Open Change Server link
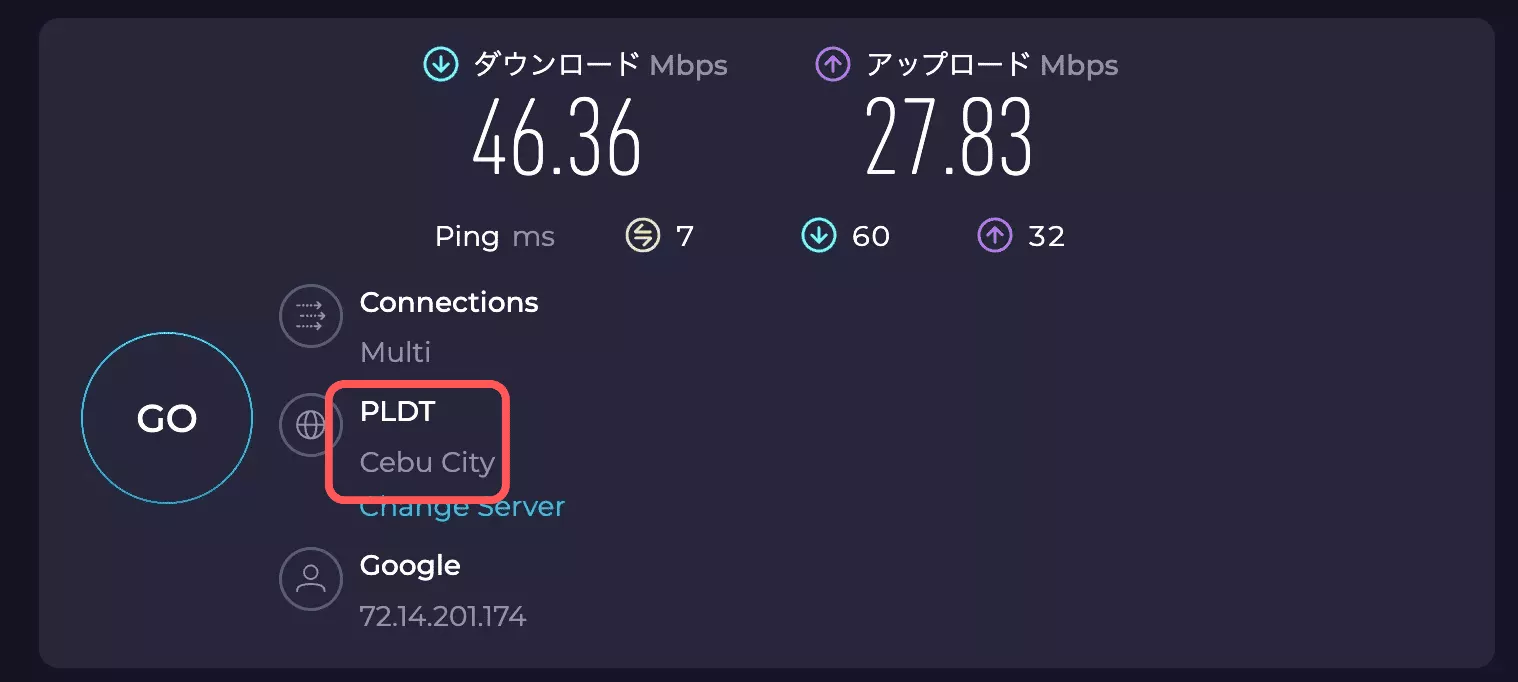This screenshot has width=1518, height=682. click(461, 506)
